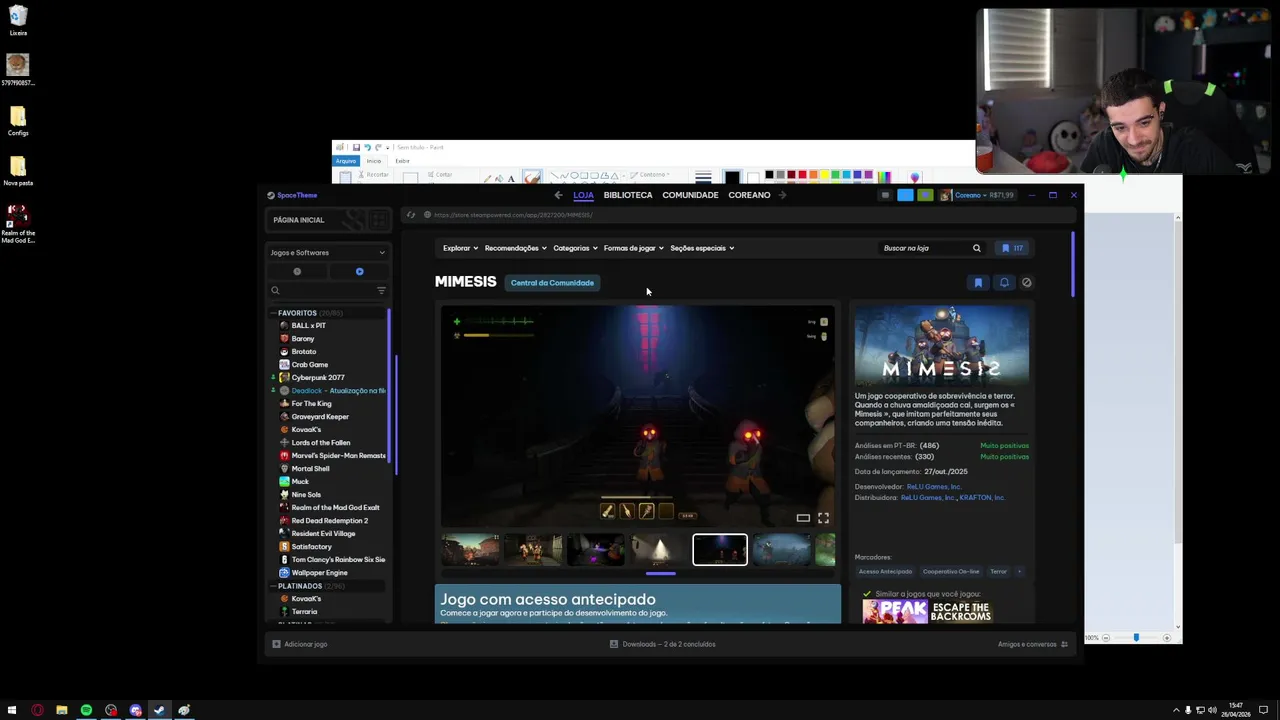Click the magnifier in store search box
The image size is (1280, 720).
click(x=977, y=248)
